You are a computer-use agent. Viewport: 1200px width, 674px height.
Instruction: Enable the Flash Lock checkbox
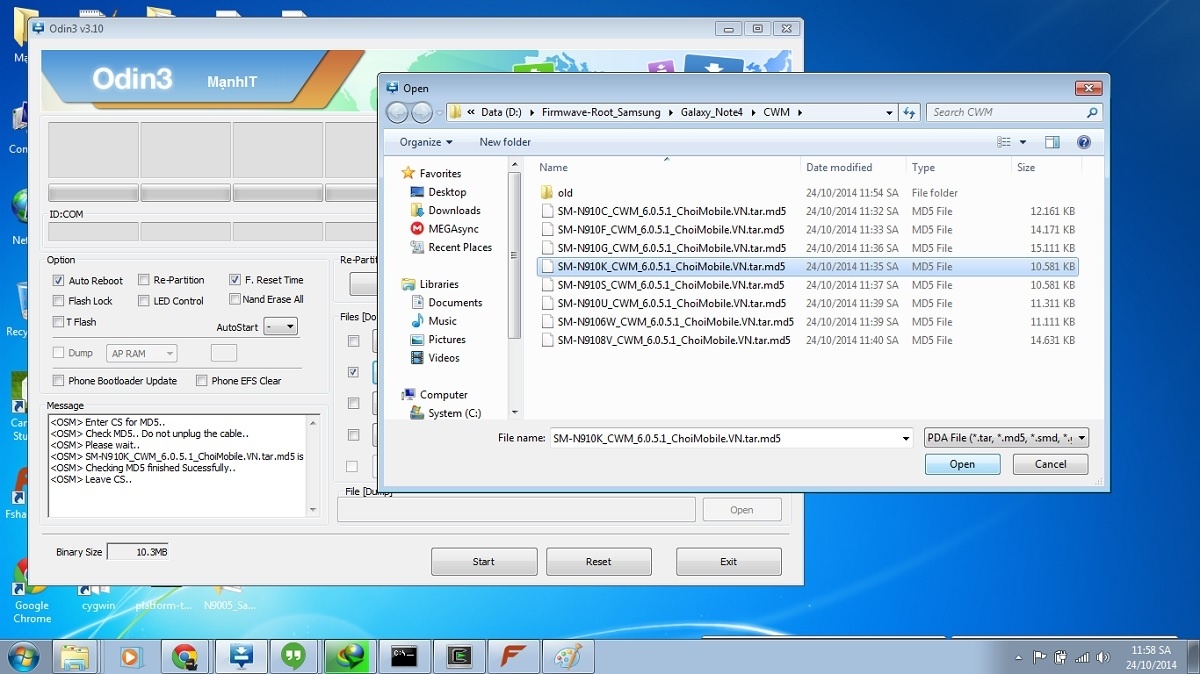click(58, 301)
